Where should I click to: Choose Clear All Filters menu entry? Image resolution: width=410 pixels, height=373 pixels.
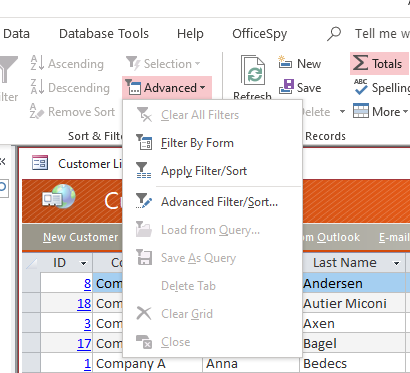[x=212, y=115]
